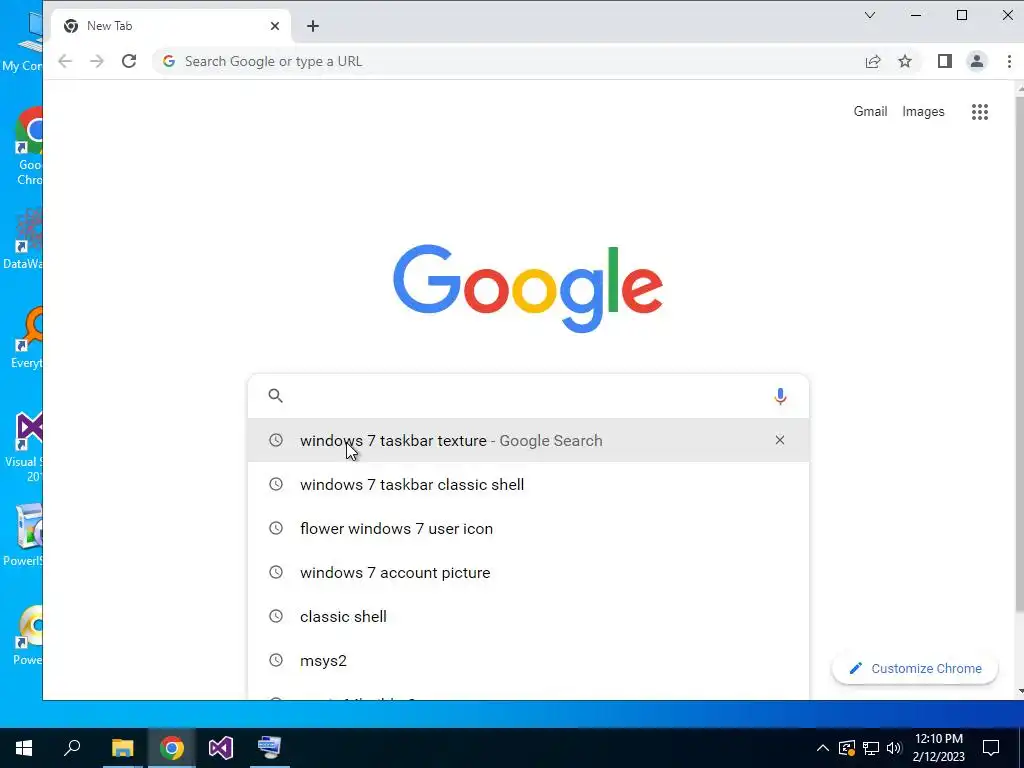This screenshot has width=1024, height=768.
Task: Open volume control in system tray
Action: [x=894, y=748]
